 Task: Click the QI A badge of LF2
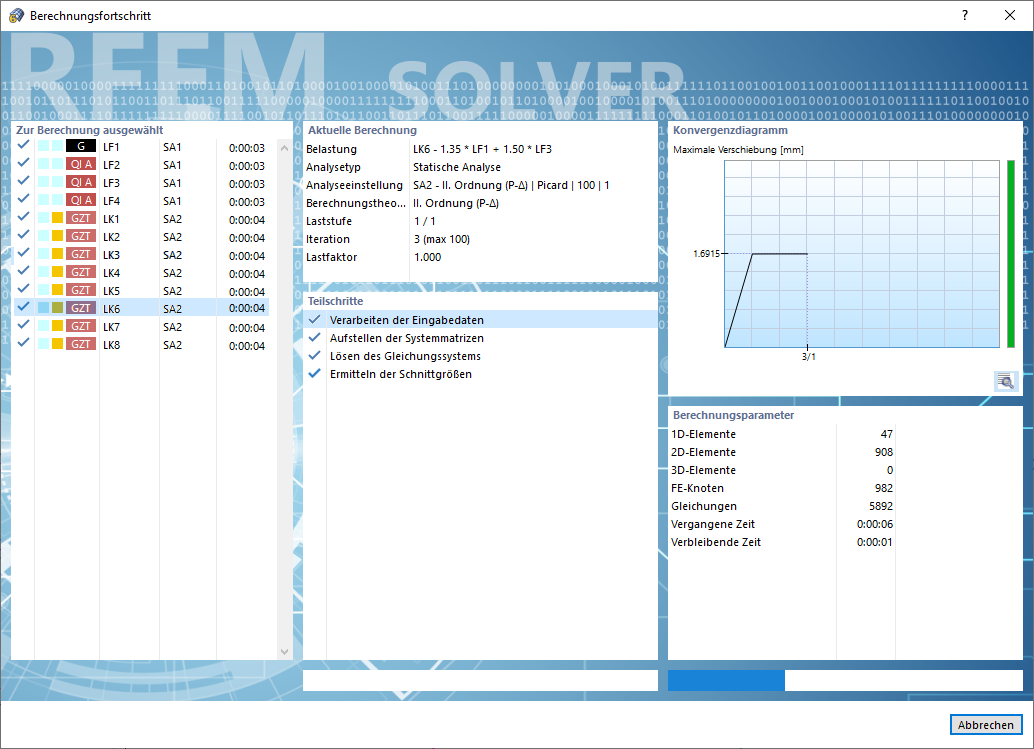coord(80,164)
